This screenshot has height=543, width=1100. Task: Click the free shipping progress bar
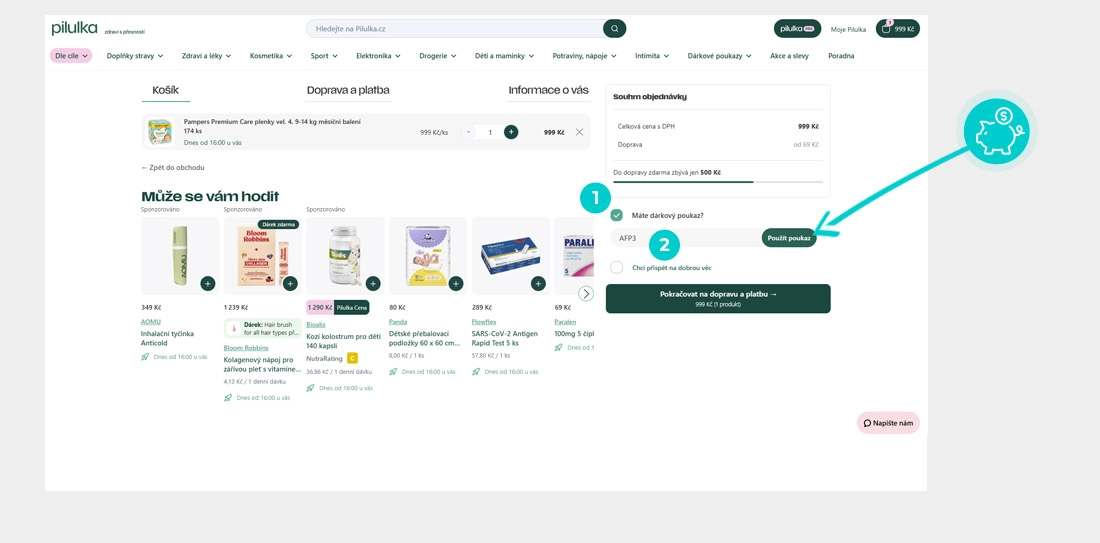tap(718, 182)
